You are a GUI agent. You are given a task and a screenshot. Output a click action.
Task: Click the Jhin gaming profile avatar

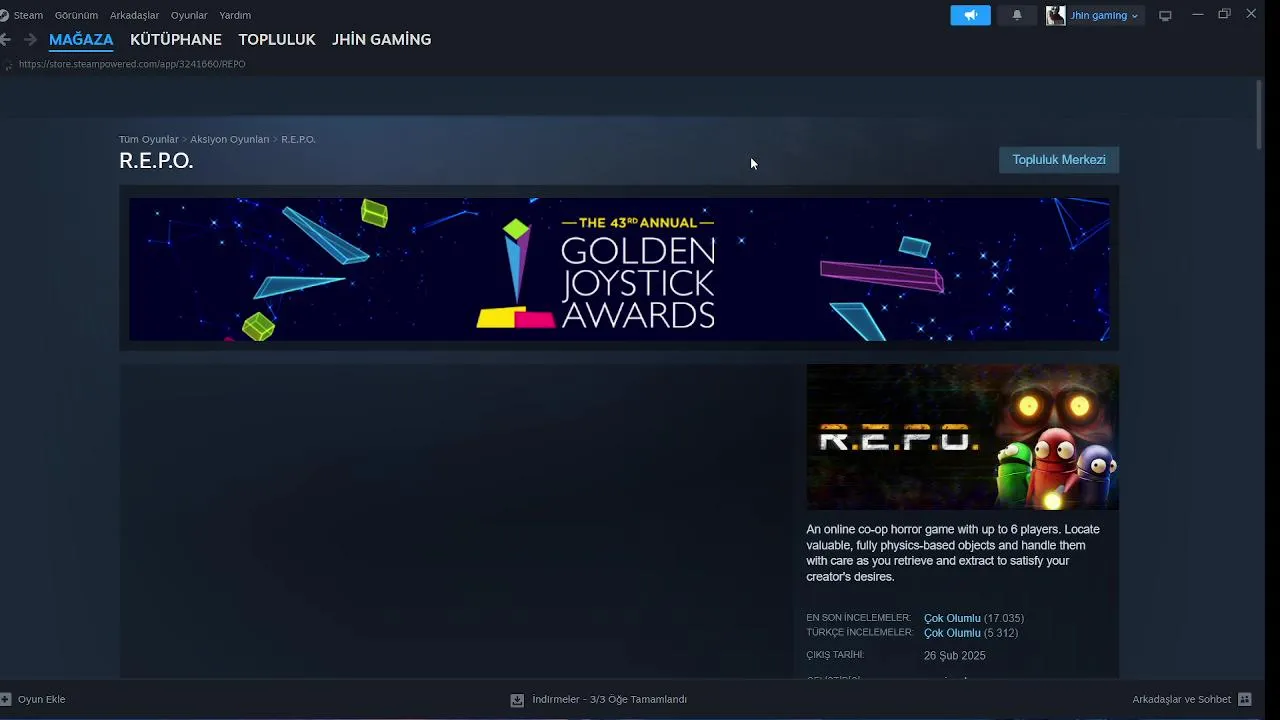coord(1055,15)
